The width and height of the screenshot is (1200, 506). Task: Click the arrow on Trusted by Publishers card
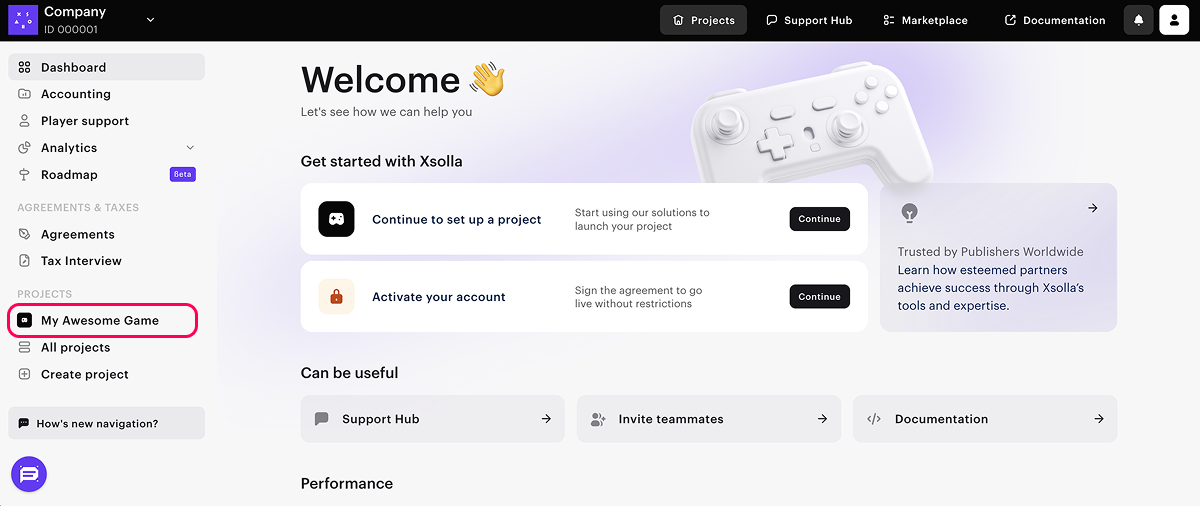(x=1093, y=208)
